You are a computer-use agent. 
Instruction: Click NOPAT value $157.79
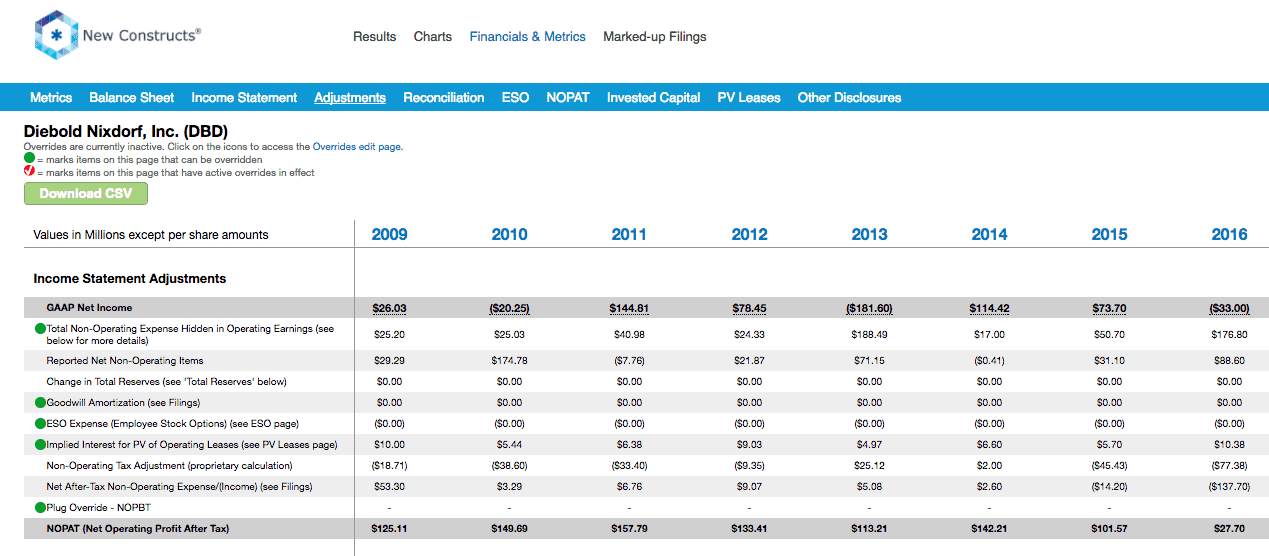point(630,529)
